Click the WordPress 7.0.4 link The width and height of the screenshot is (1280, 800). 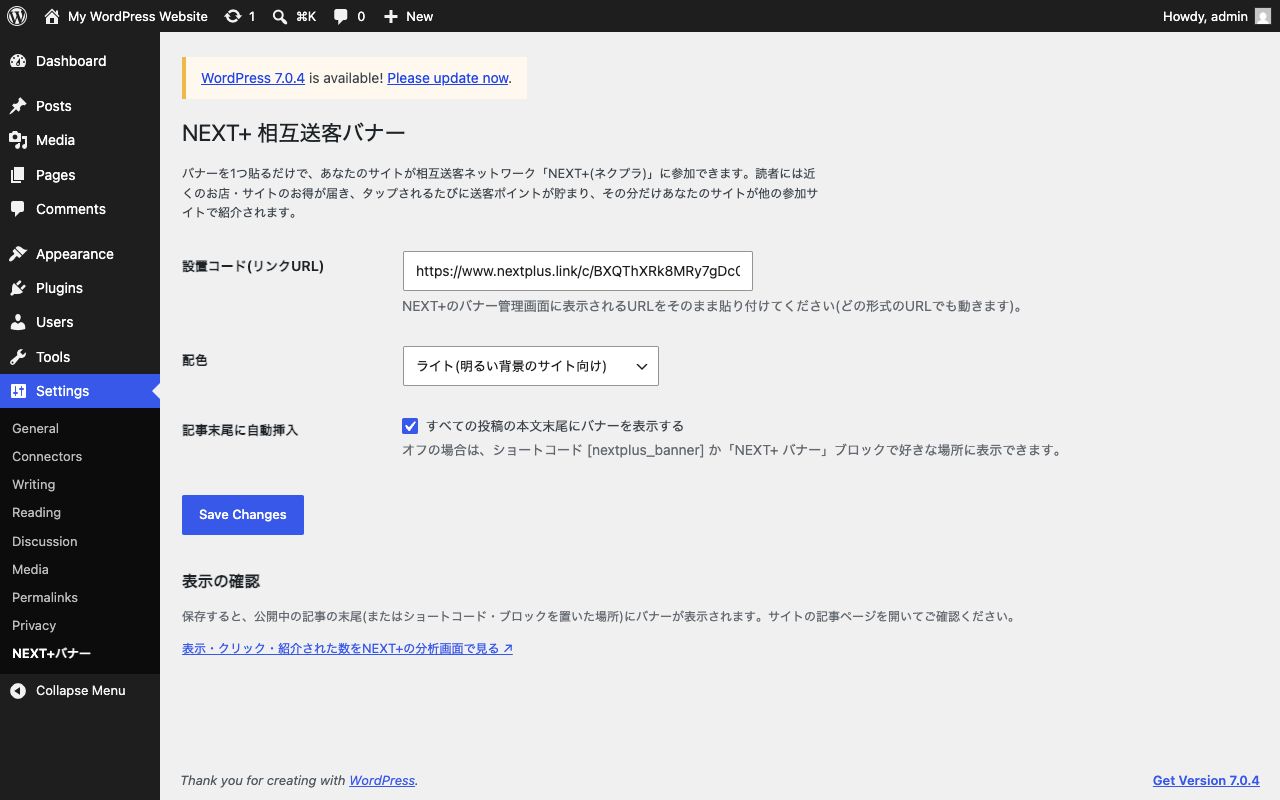(253, 78)
